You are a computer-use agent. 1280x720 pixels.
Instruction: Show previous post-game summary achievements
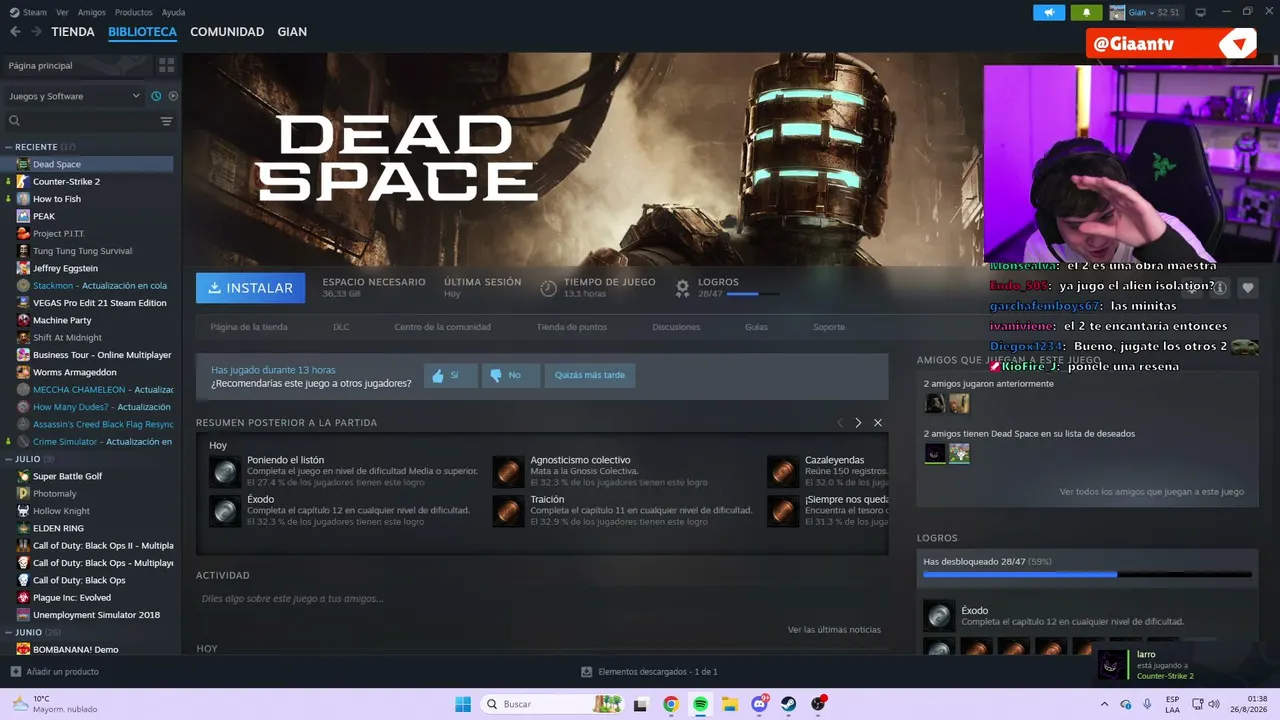(x=840, y=423)
